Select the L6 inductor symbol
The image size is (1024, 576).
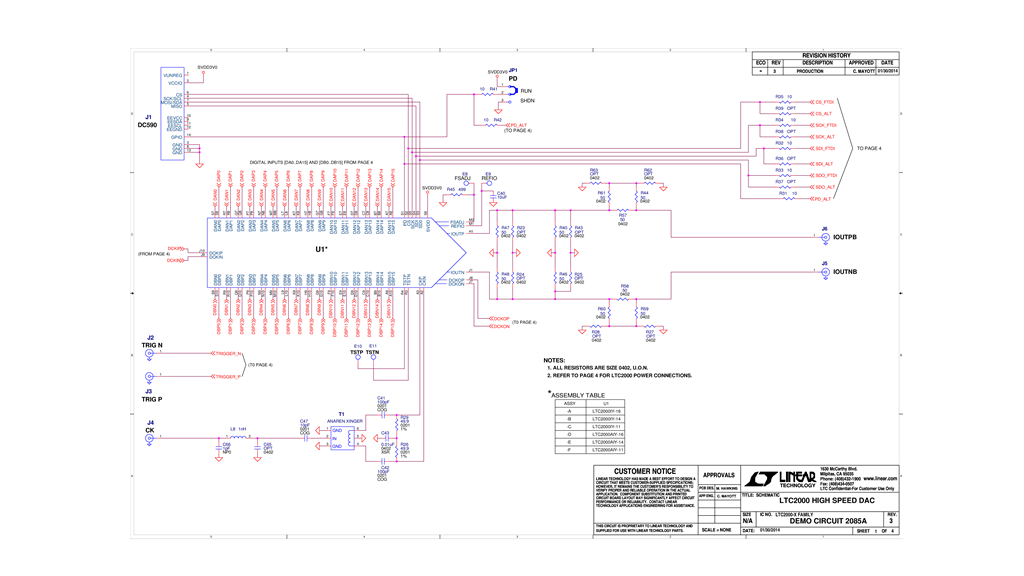(238, 437)
